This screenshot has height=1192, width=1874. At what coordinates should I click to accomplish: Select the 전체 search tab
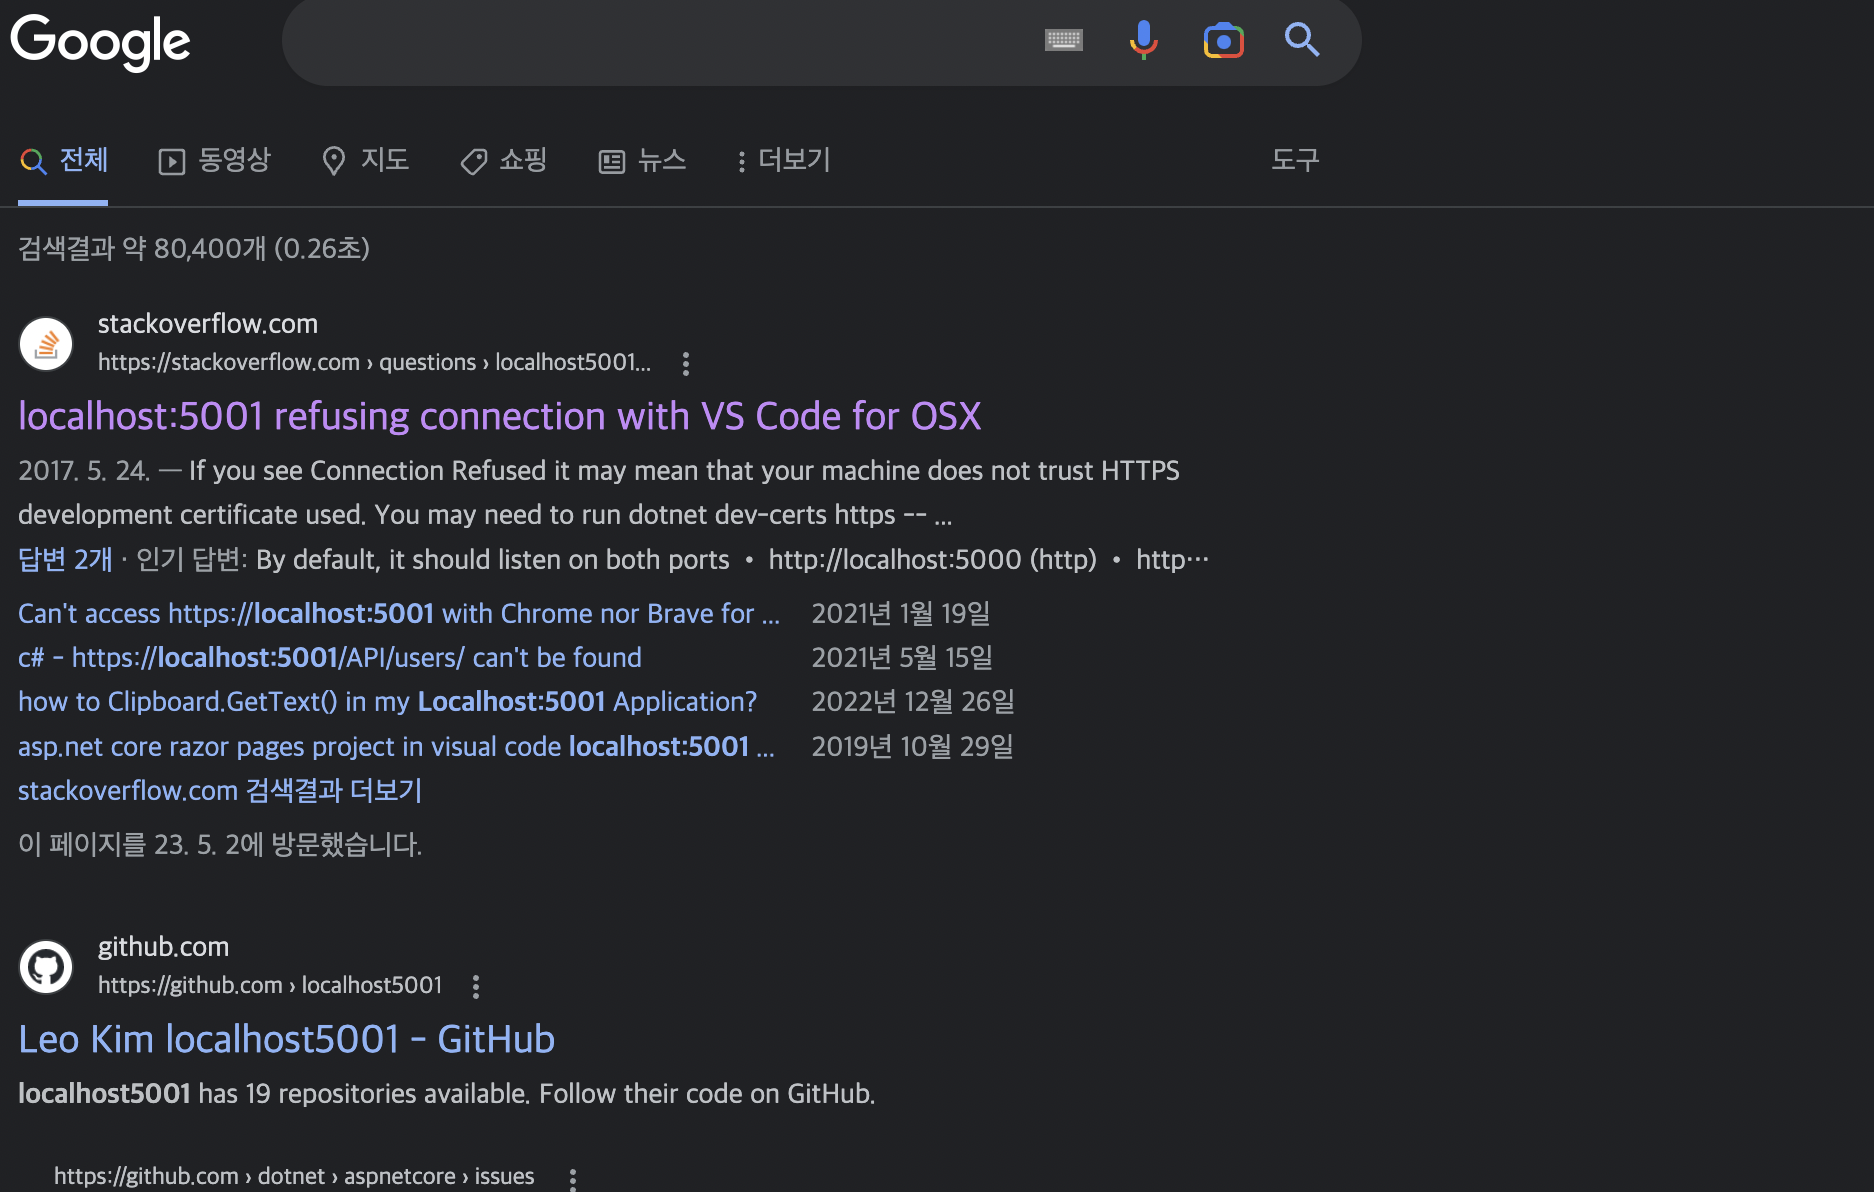tap(64, 160)
